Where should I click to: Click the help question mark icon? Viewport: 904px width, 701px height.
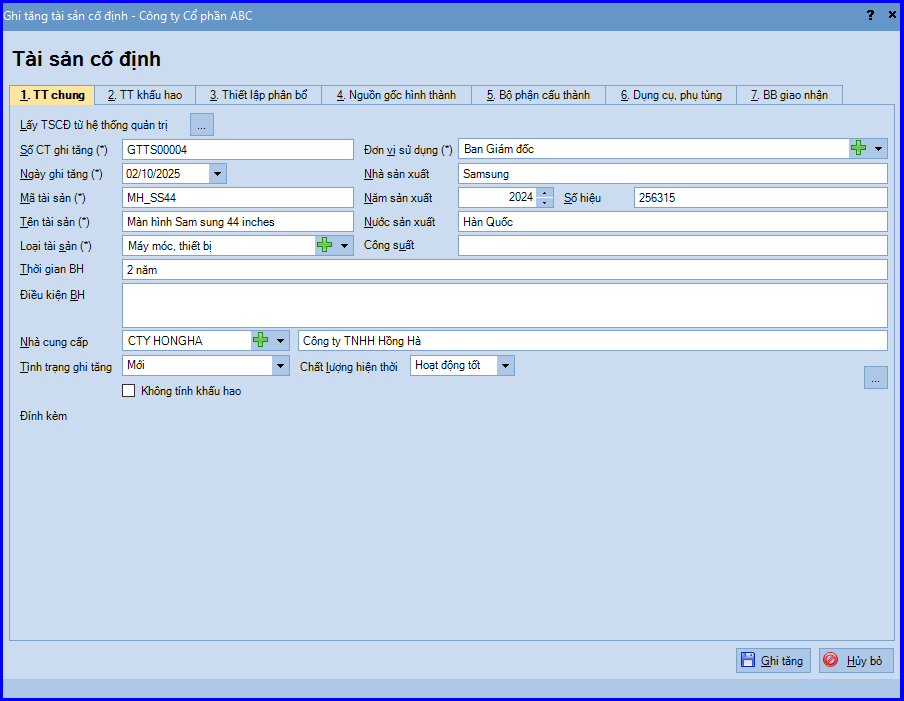870,16
